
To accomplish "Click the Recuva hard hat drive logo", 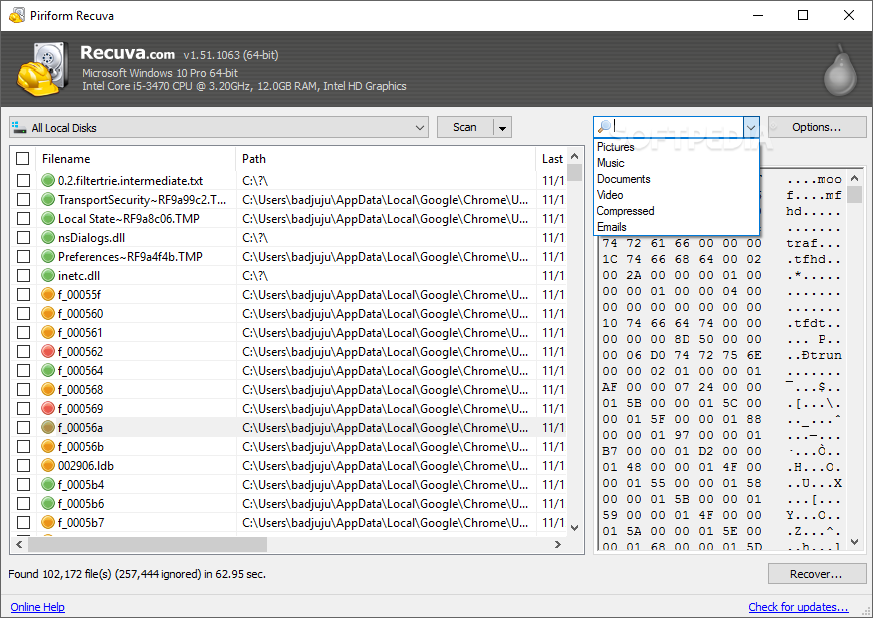I will (43, 69).
